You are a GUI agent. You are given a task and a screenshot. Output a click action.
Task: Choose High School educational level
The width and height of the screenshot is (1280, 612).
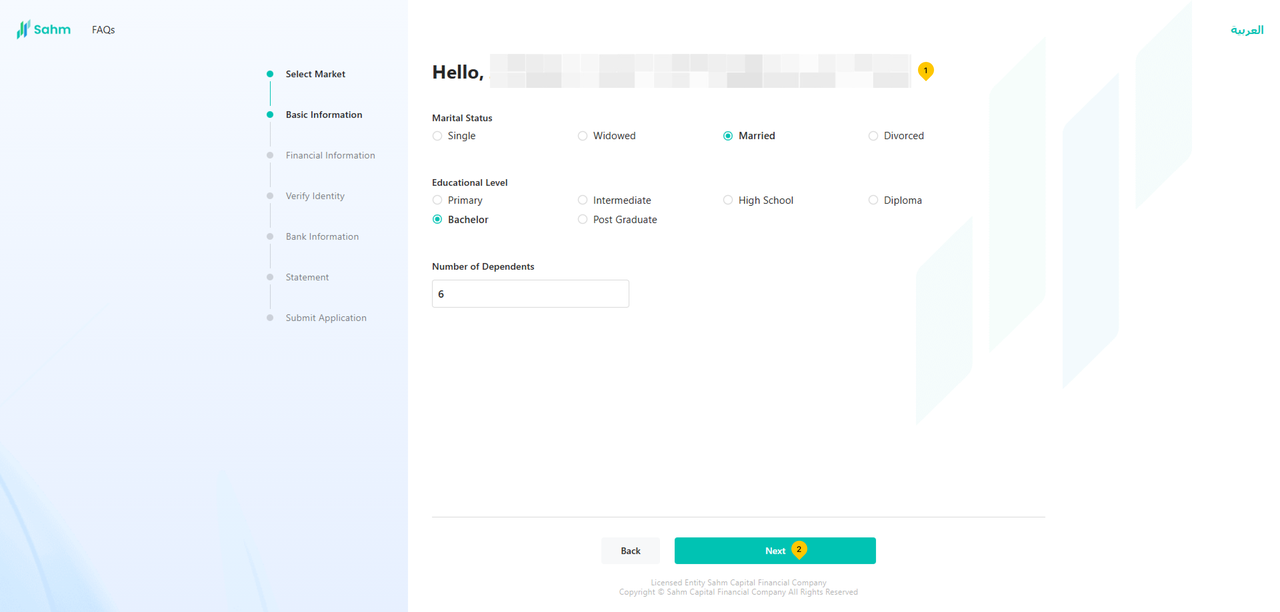[x=728, y=200]
